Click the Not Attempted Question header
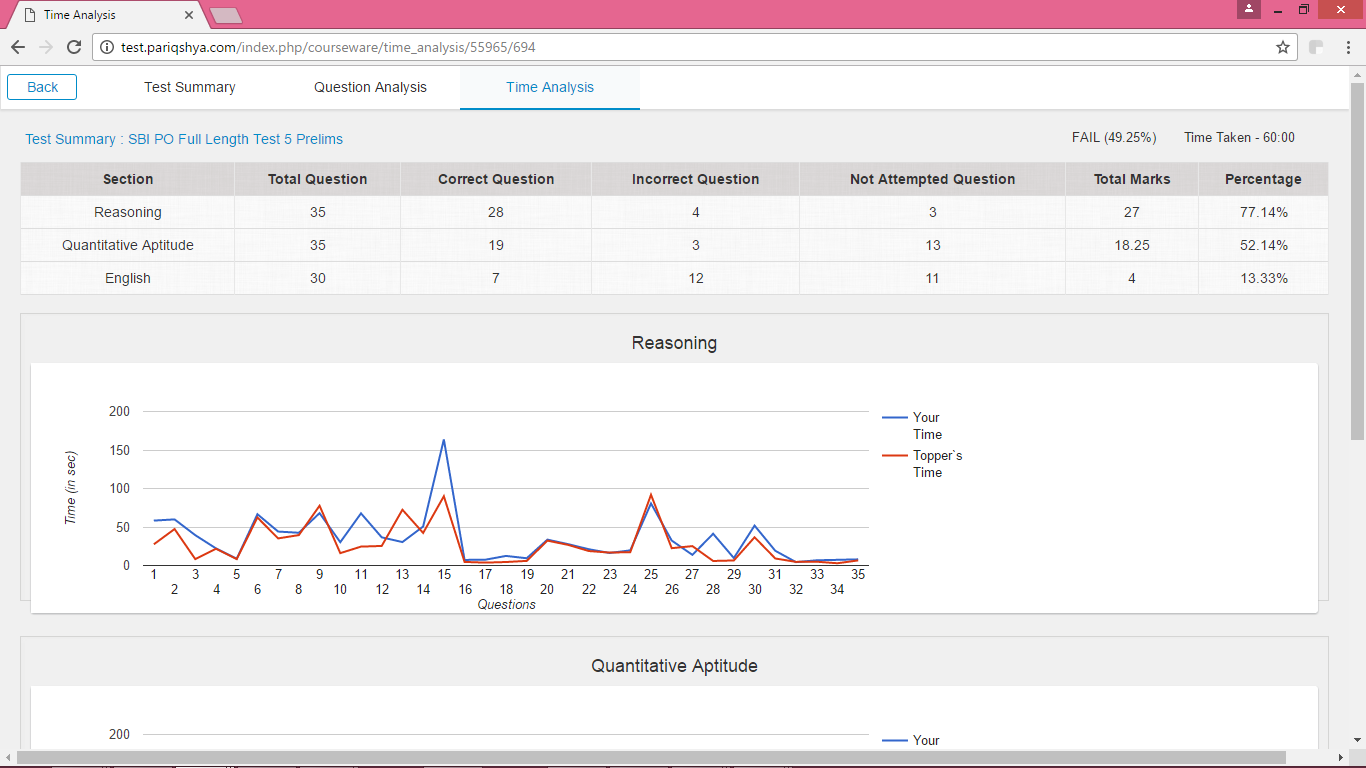Screen dimensions: 1366x768 [932, 179]
